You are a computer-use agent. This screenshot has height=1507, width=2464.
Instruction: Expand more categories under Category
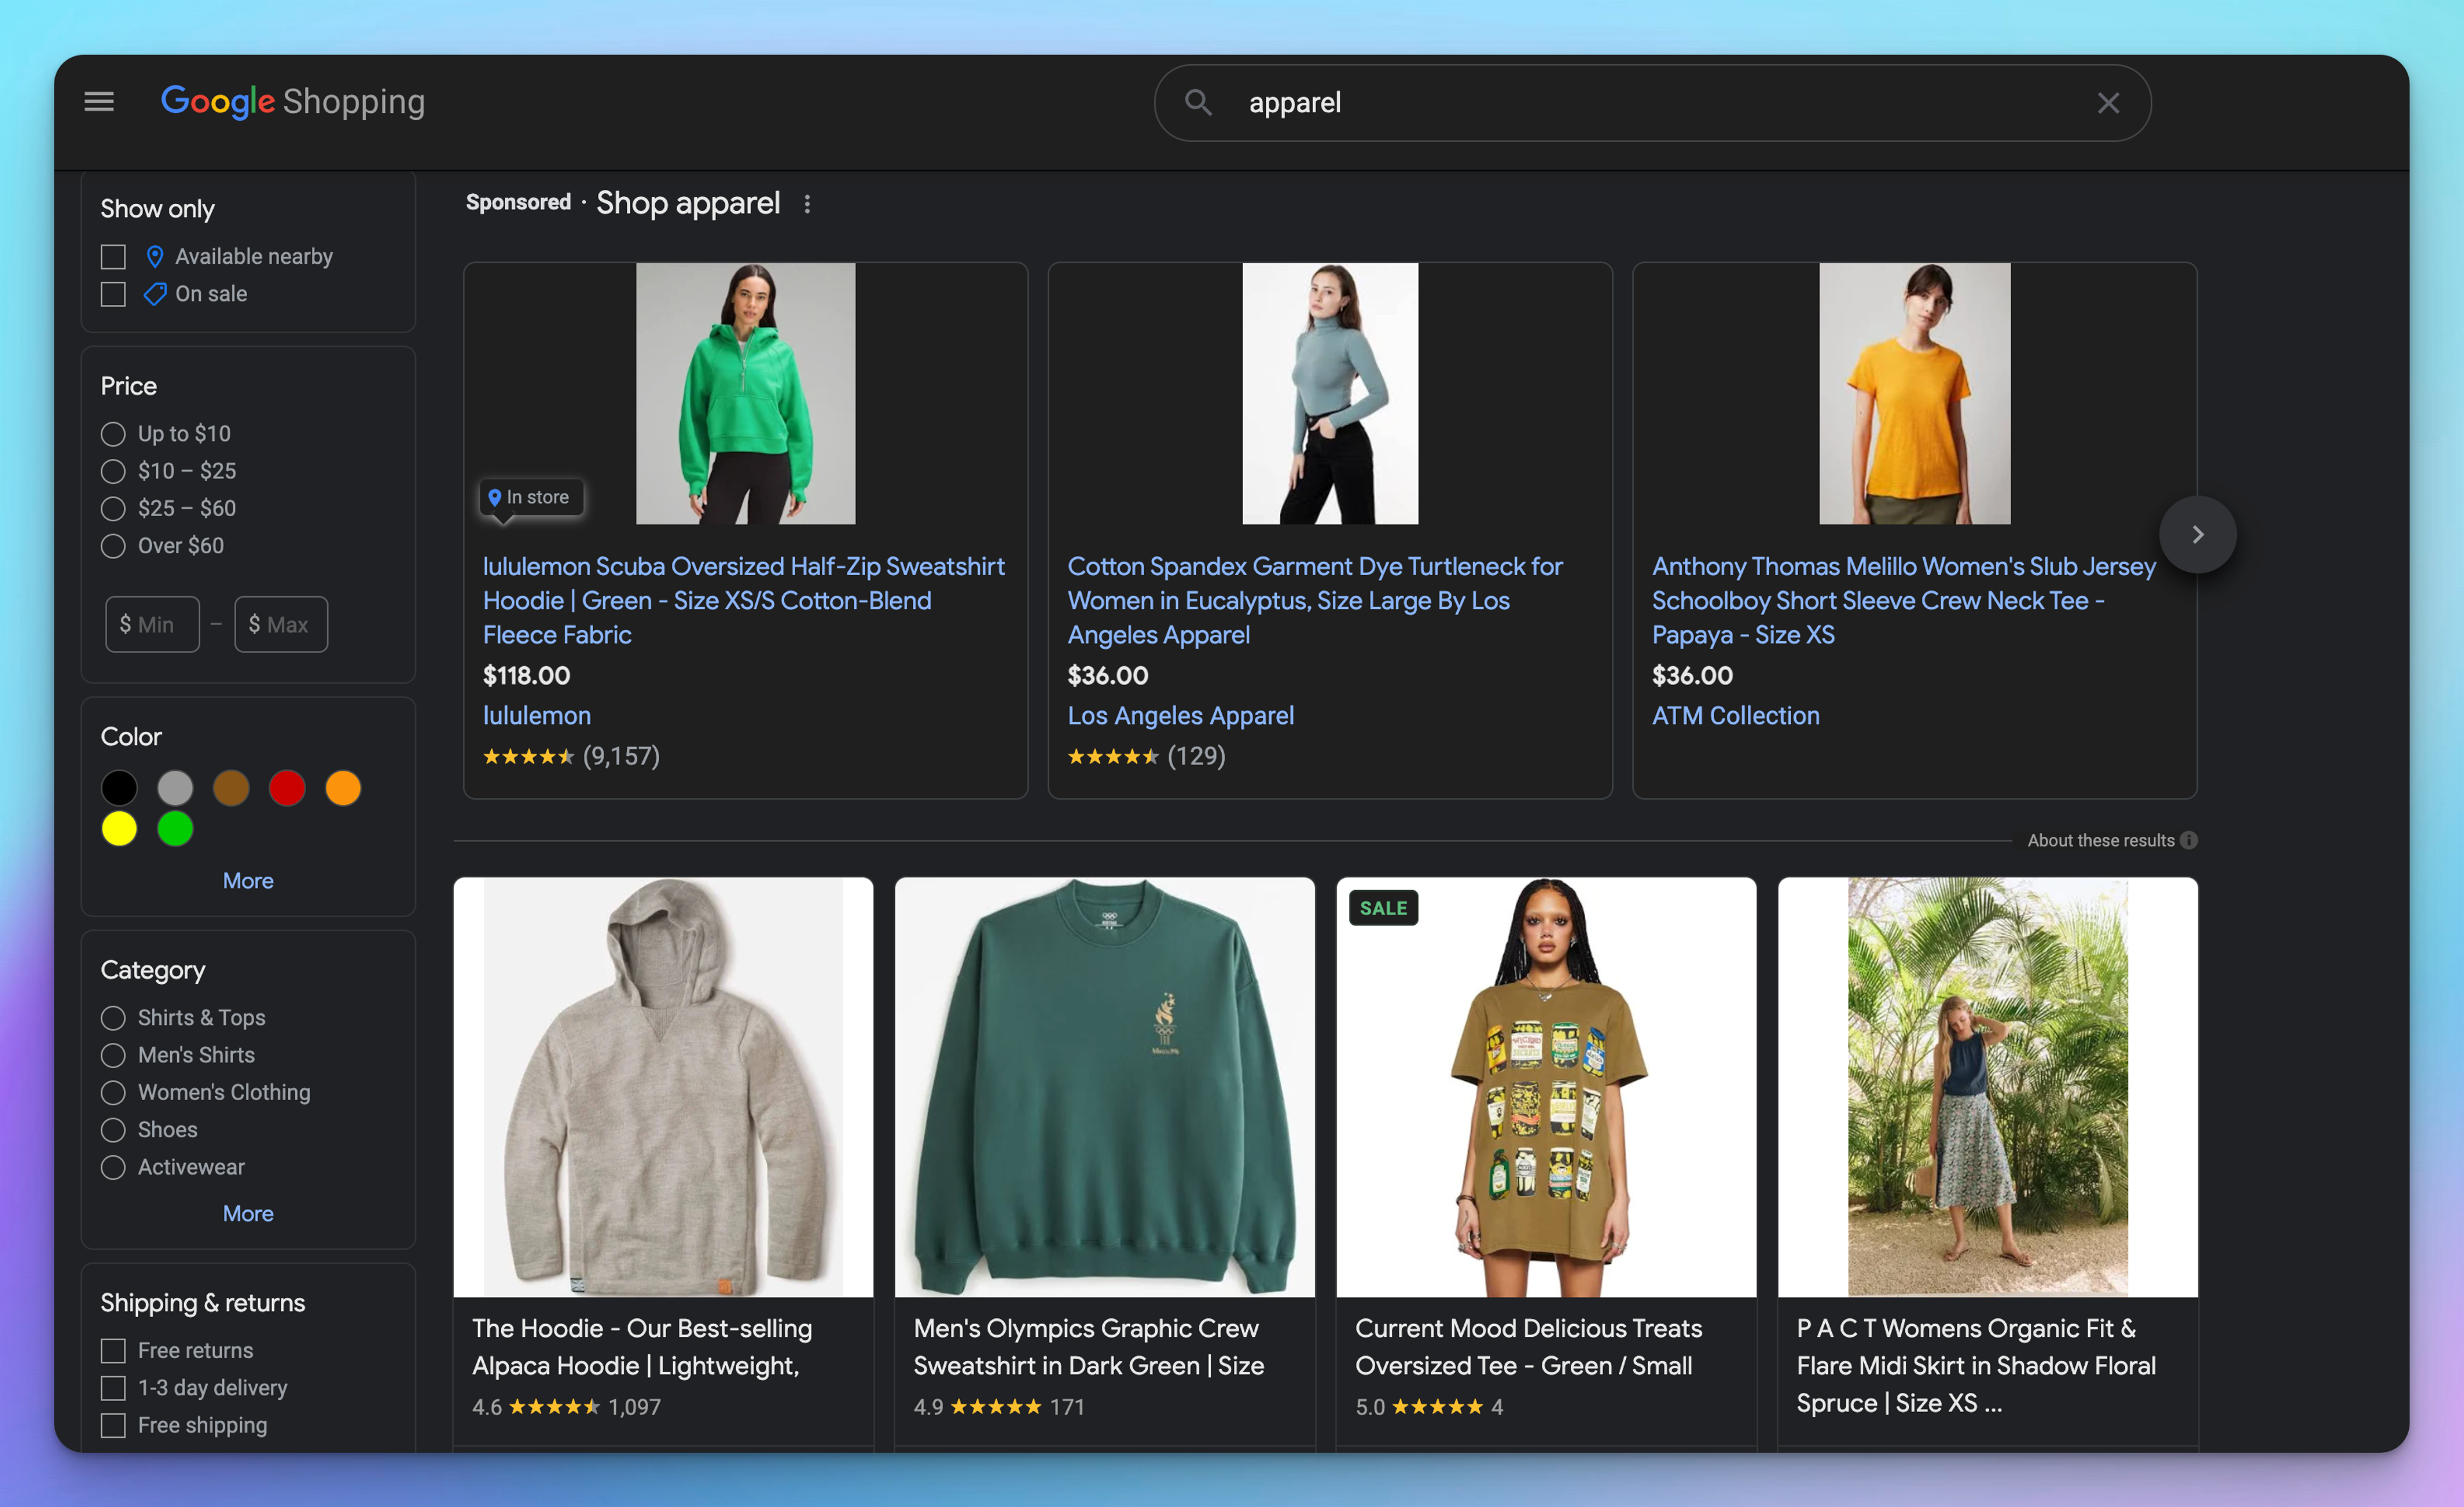(248, 1213)
